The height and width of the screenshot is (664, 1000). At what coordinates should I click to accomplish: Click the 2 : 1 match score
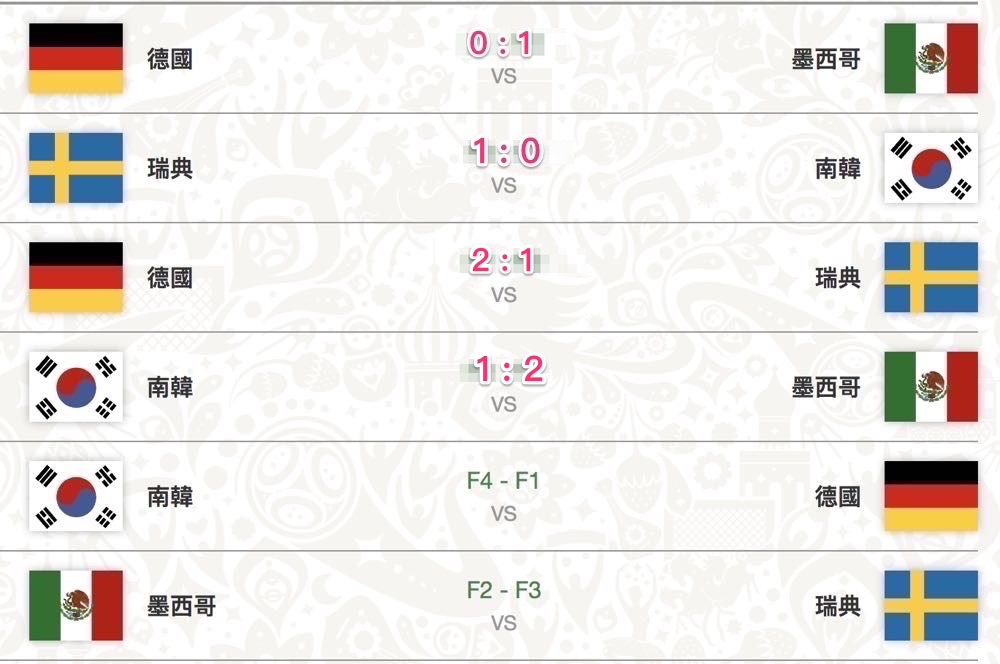tap(504, 263)
